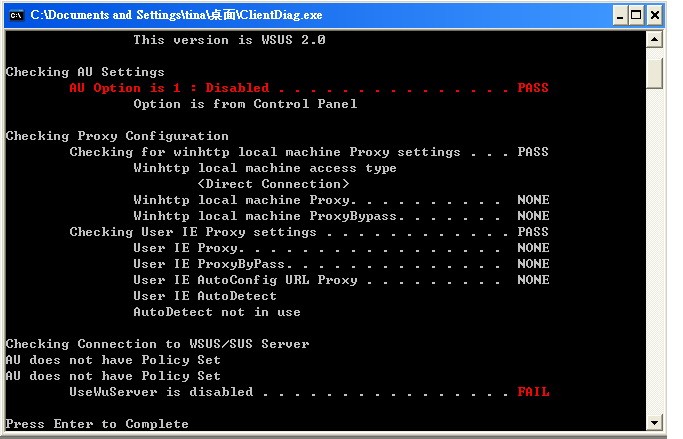Click the "User IE Proxy" label
The width and height of the screenshot is (683, 439).
coord(186,248)
